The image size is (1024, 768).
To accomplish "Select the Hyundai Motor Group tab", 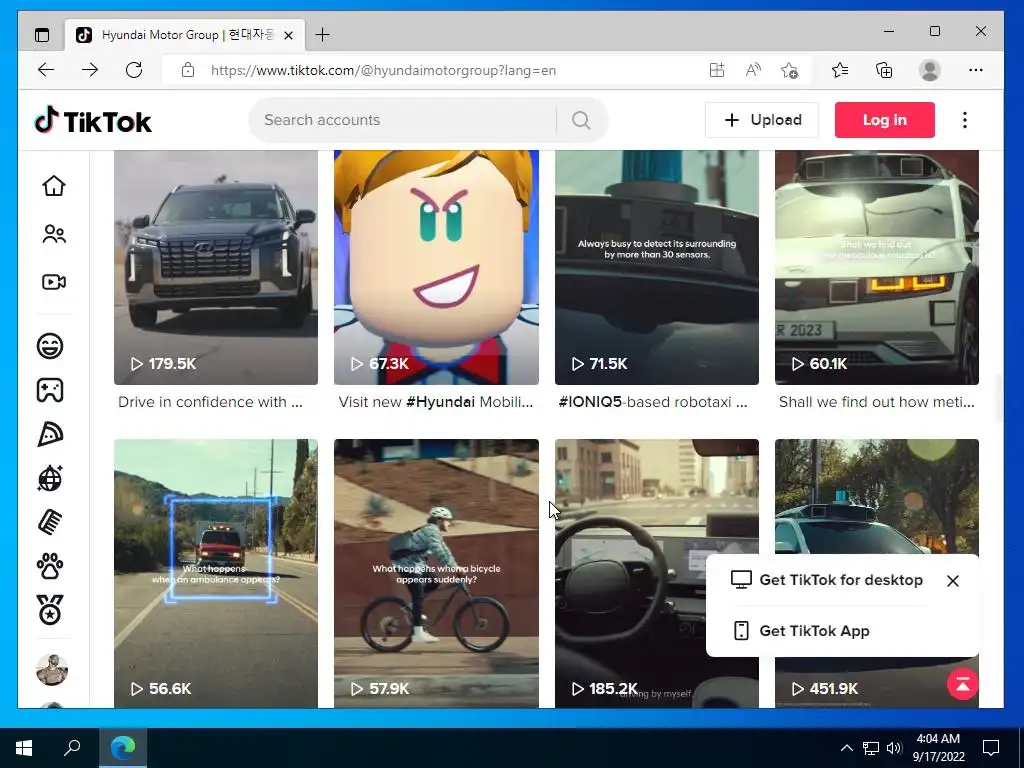I will click(x=185, y=35).
